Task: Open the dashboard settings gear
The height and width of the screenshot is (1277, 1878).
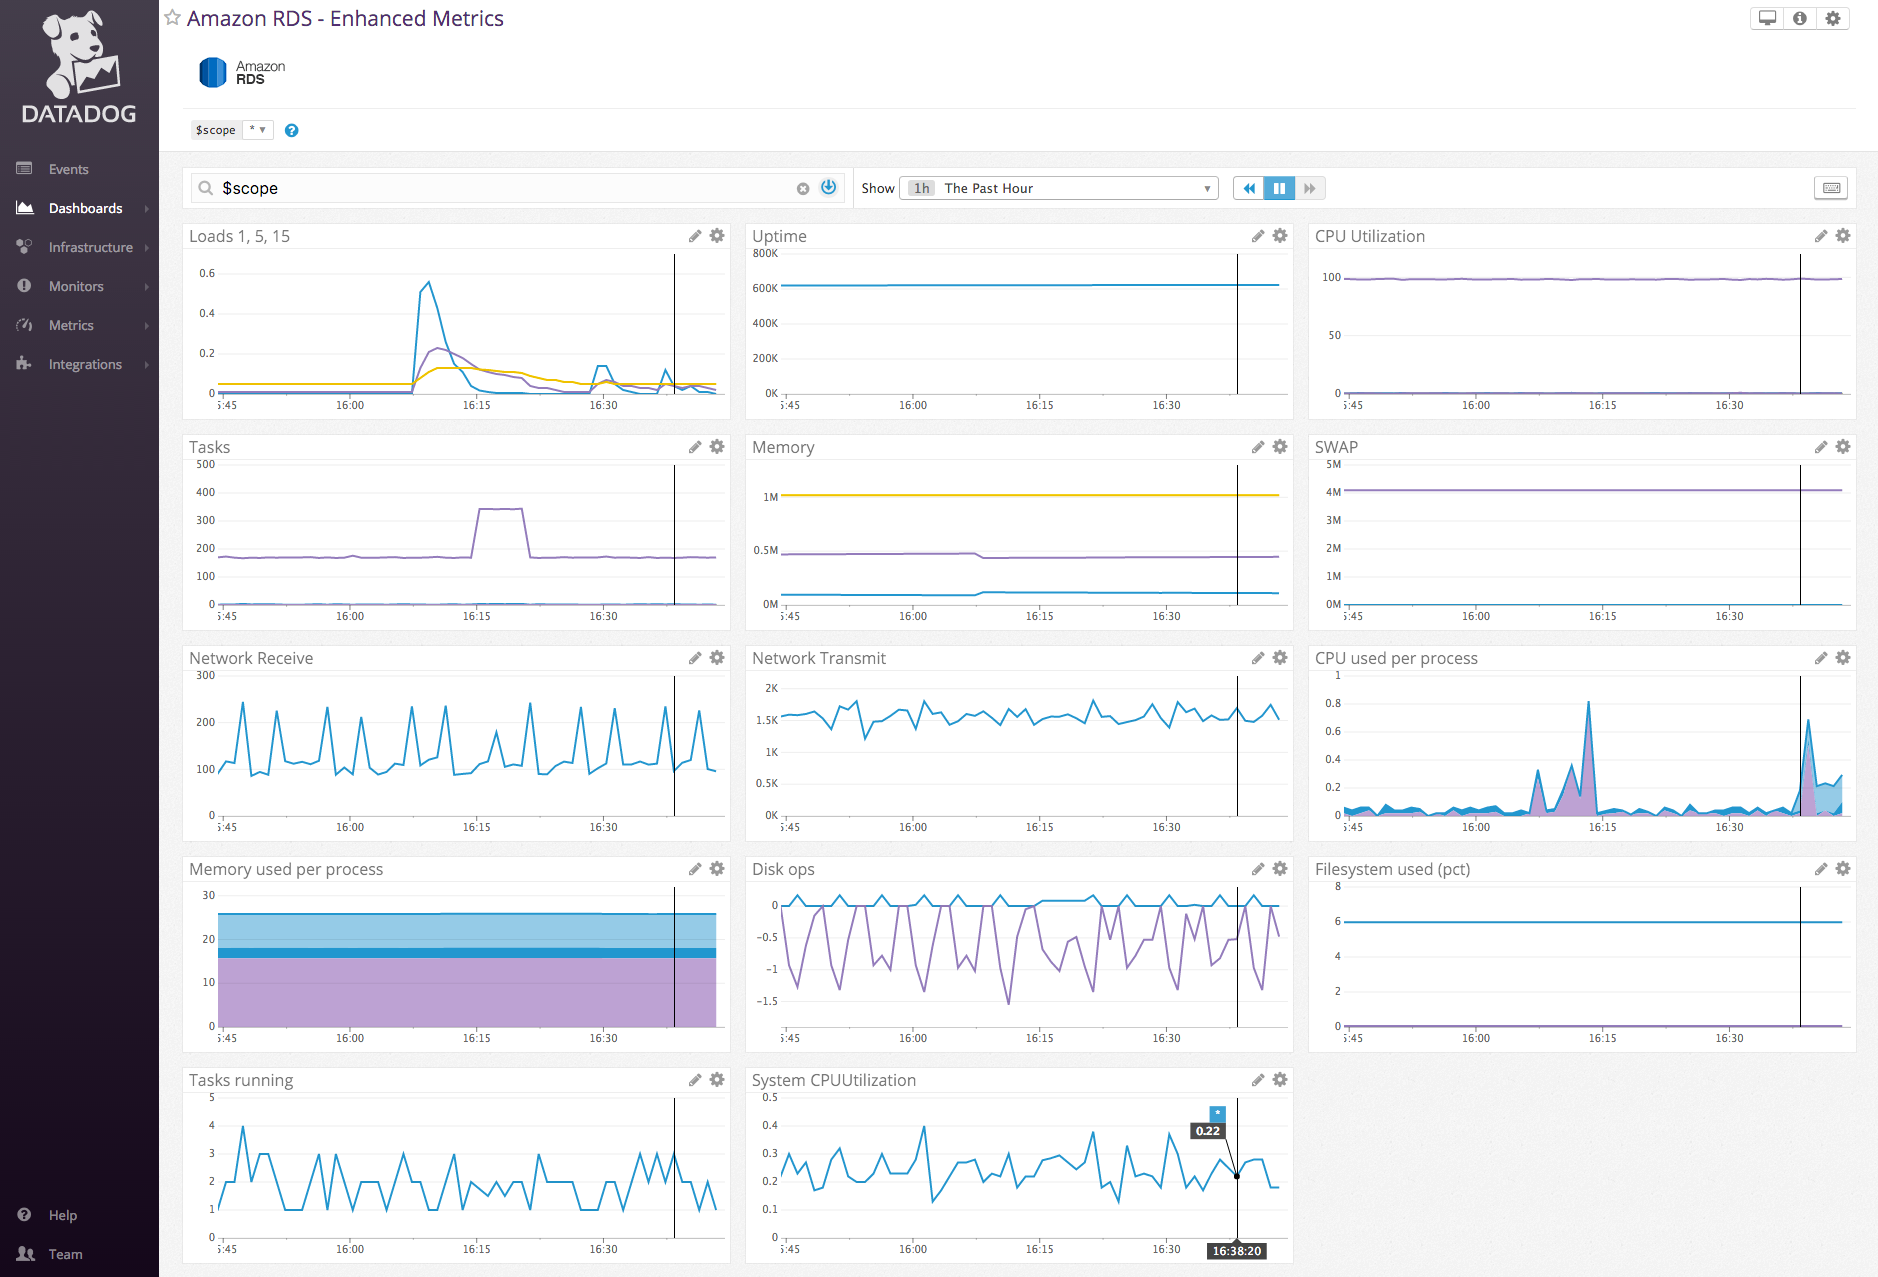Action: tap(1833, 18)
